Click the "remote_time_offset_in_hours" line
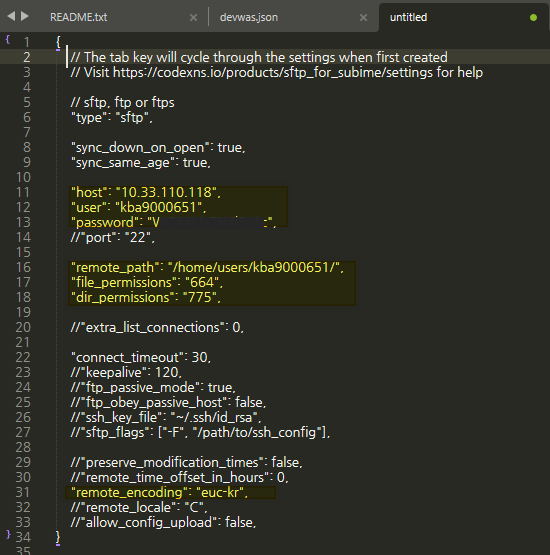Screen dimensions: 550x555 click(x=179, y=477)
